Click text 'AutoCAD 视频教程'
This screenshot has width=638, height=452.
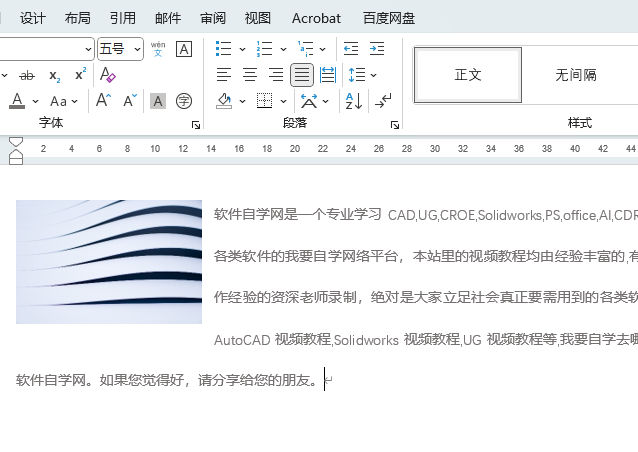pyautogui.click(x=272, y=339)
